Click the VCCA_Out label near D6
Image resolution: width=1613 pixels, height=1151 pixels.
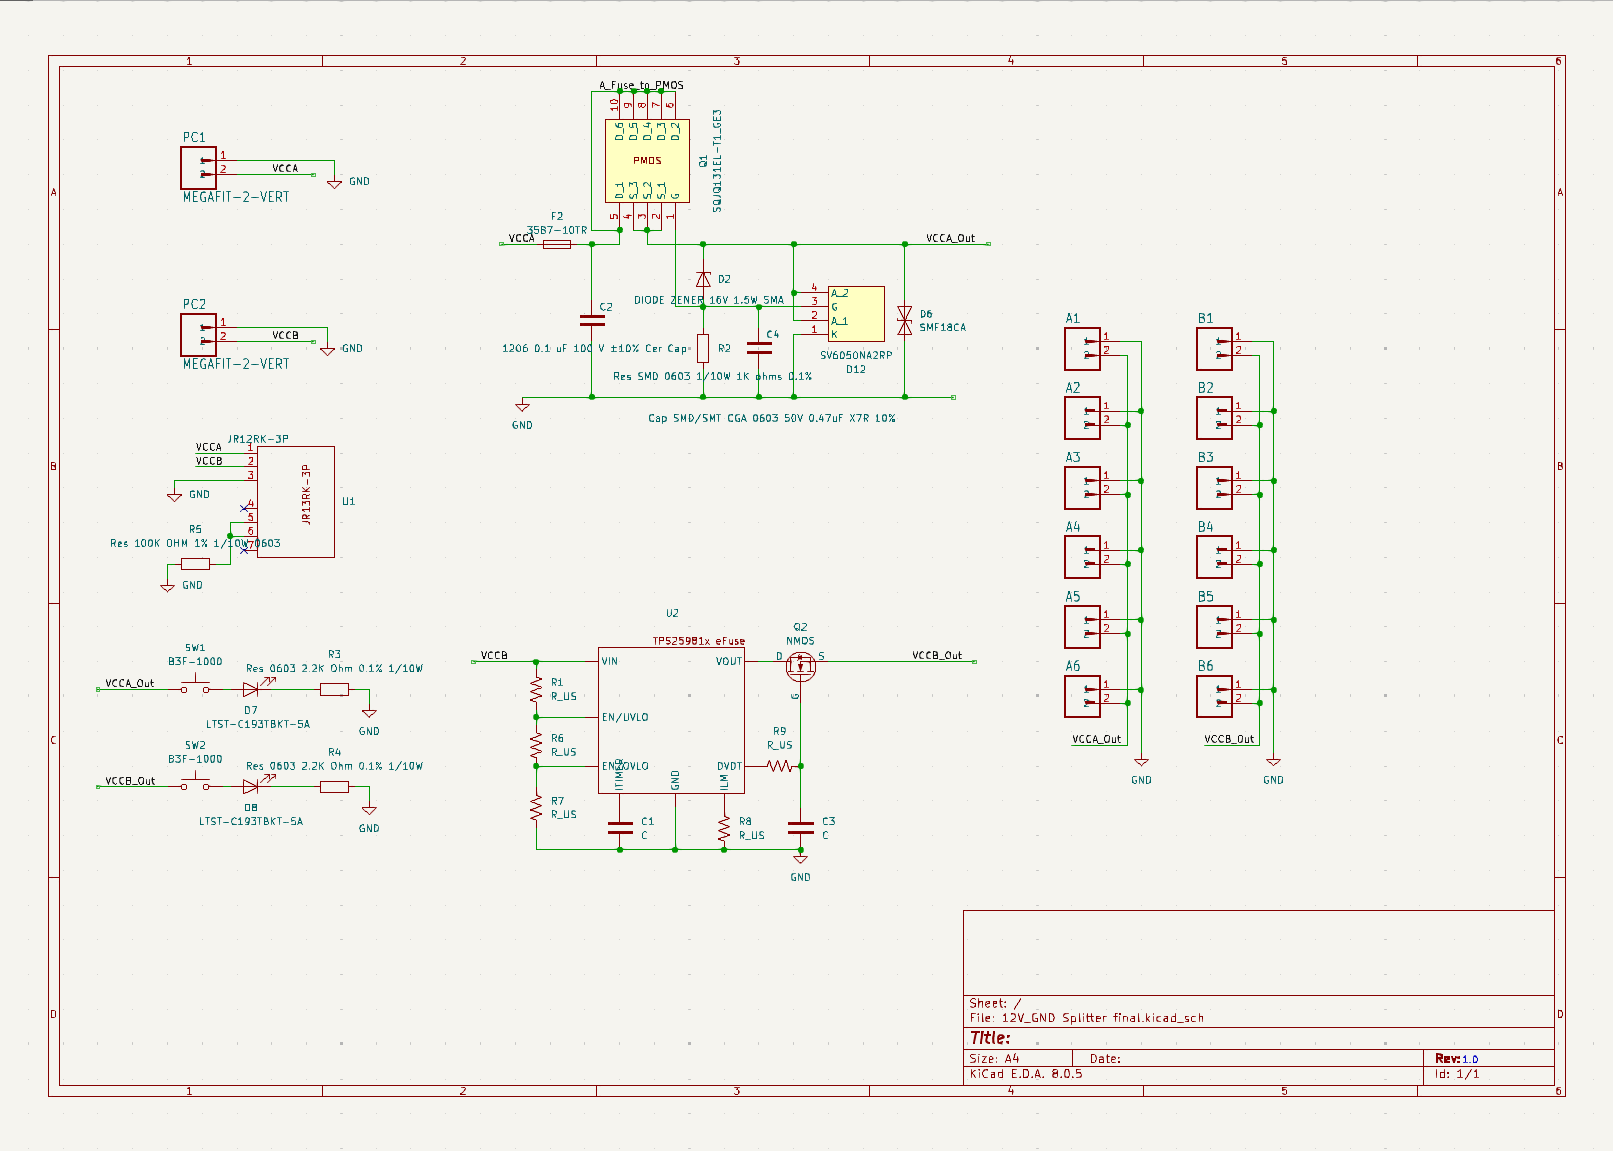coord(950,238)
